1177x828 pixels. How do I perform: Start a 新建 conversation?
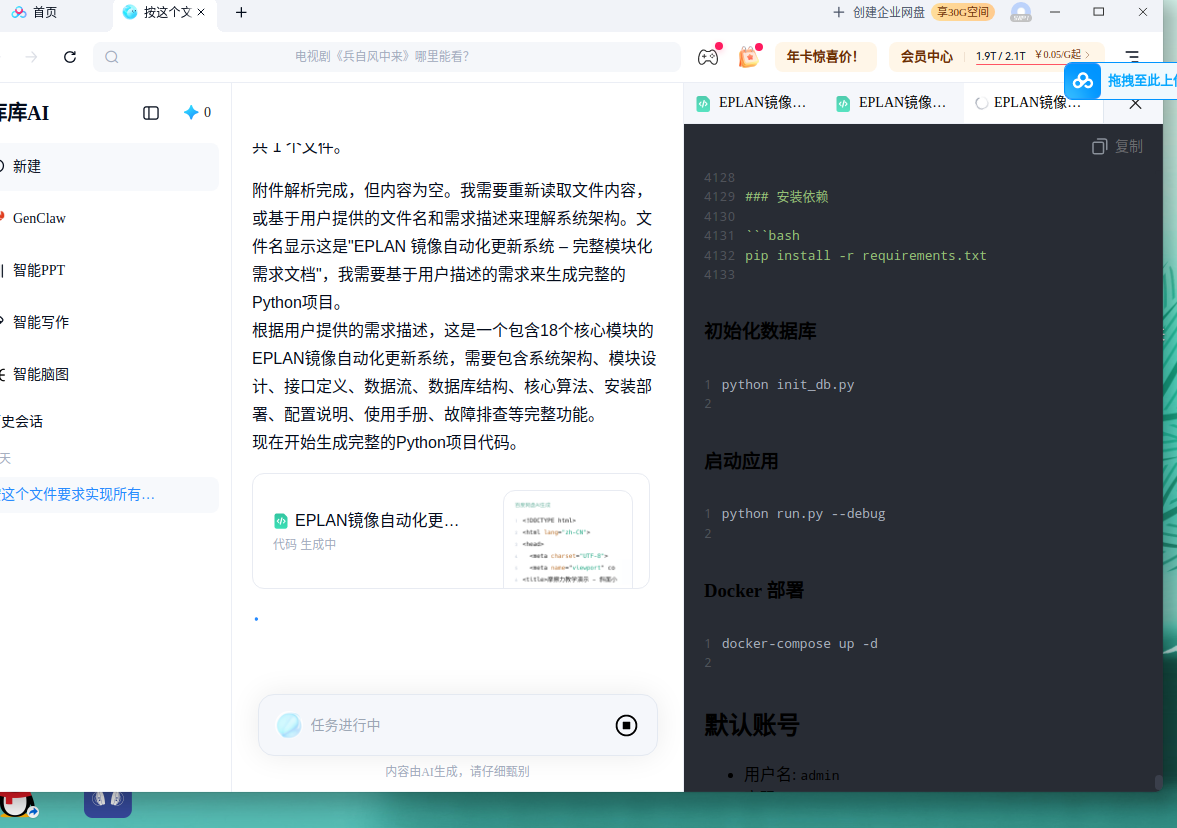click(107, 167)
